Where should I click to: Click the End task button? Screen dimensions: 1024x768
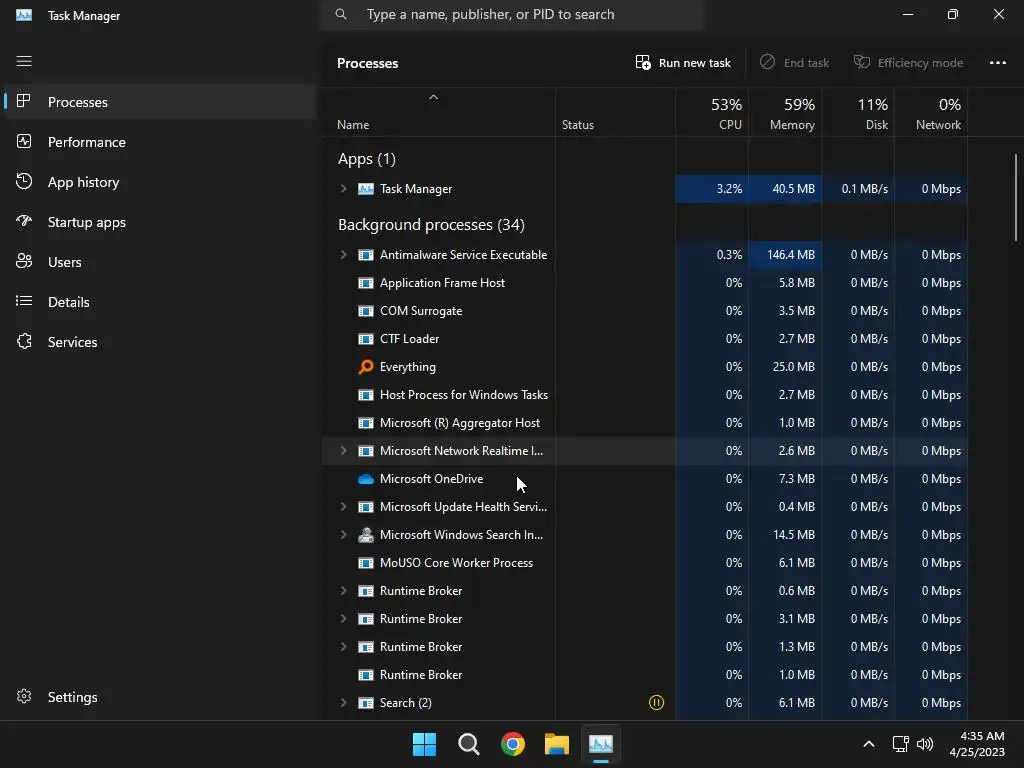794,63
